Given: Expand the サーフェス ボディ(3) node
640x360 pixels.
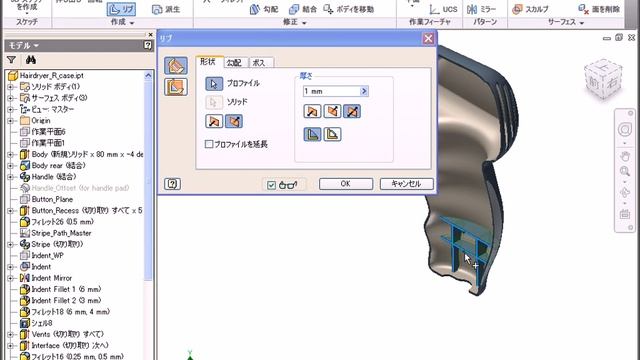Looking at the screenshot, I should click(x=11, y=98).
